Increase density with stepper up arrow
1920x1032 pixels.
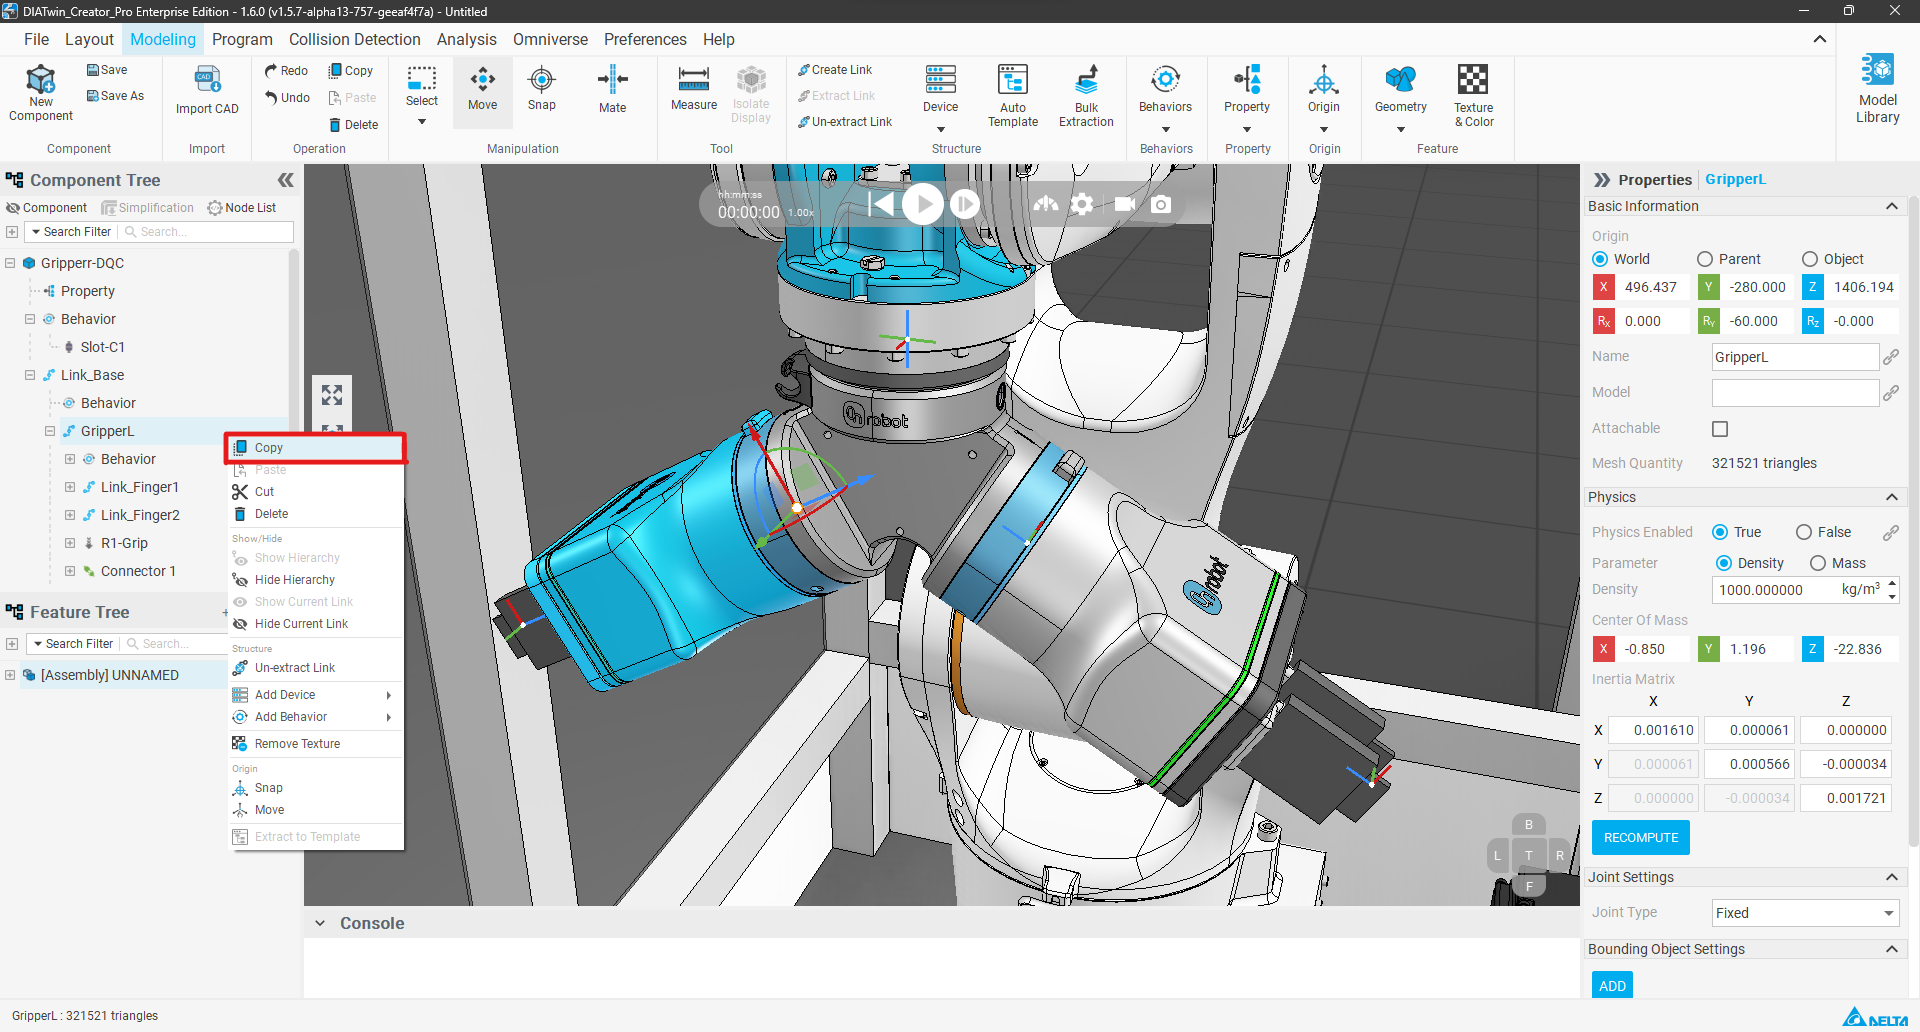point(1892,583)
